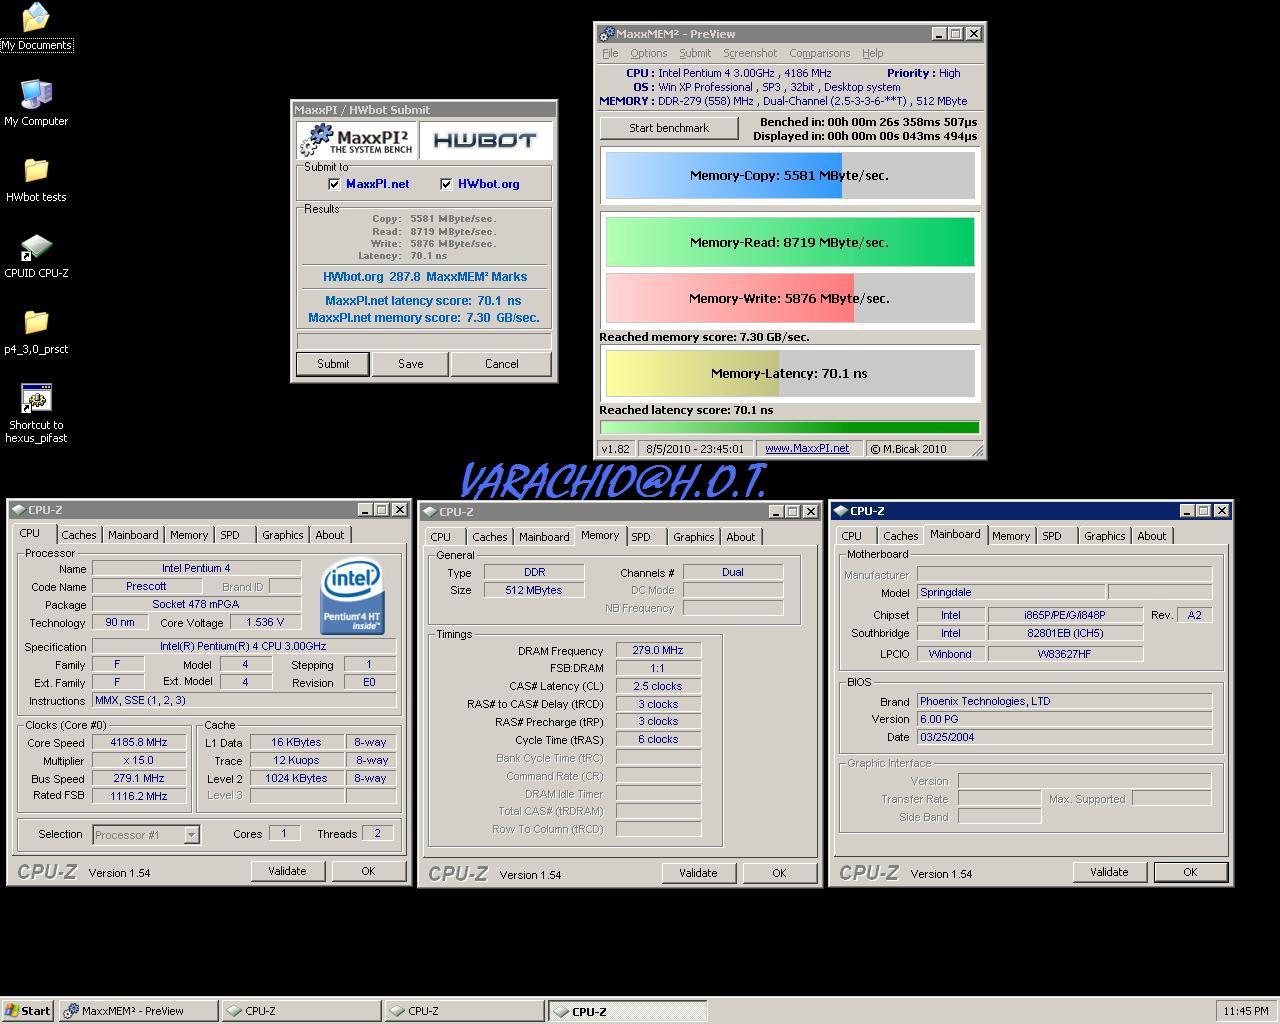Screen dimensions: 1280x1024
Task: Toggle HWbot.org submit checkbox
Action: (446, 184)
